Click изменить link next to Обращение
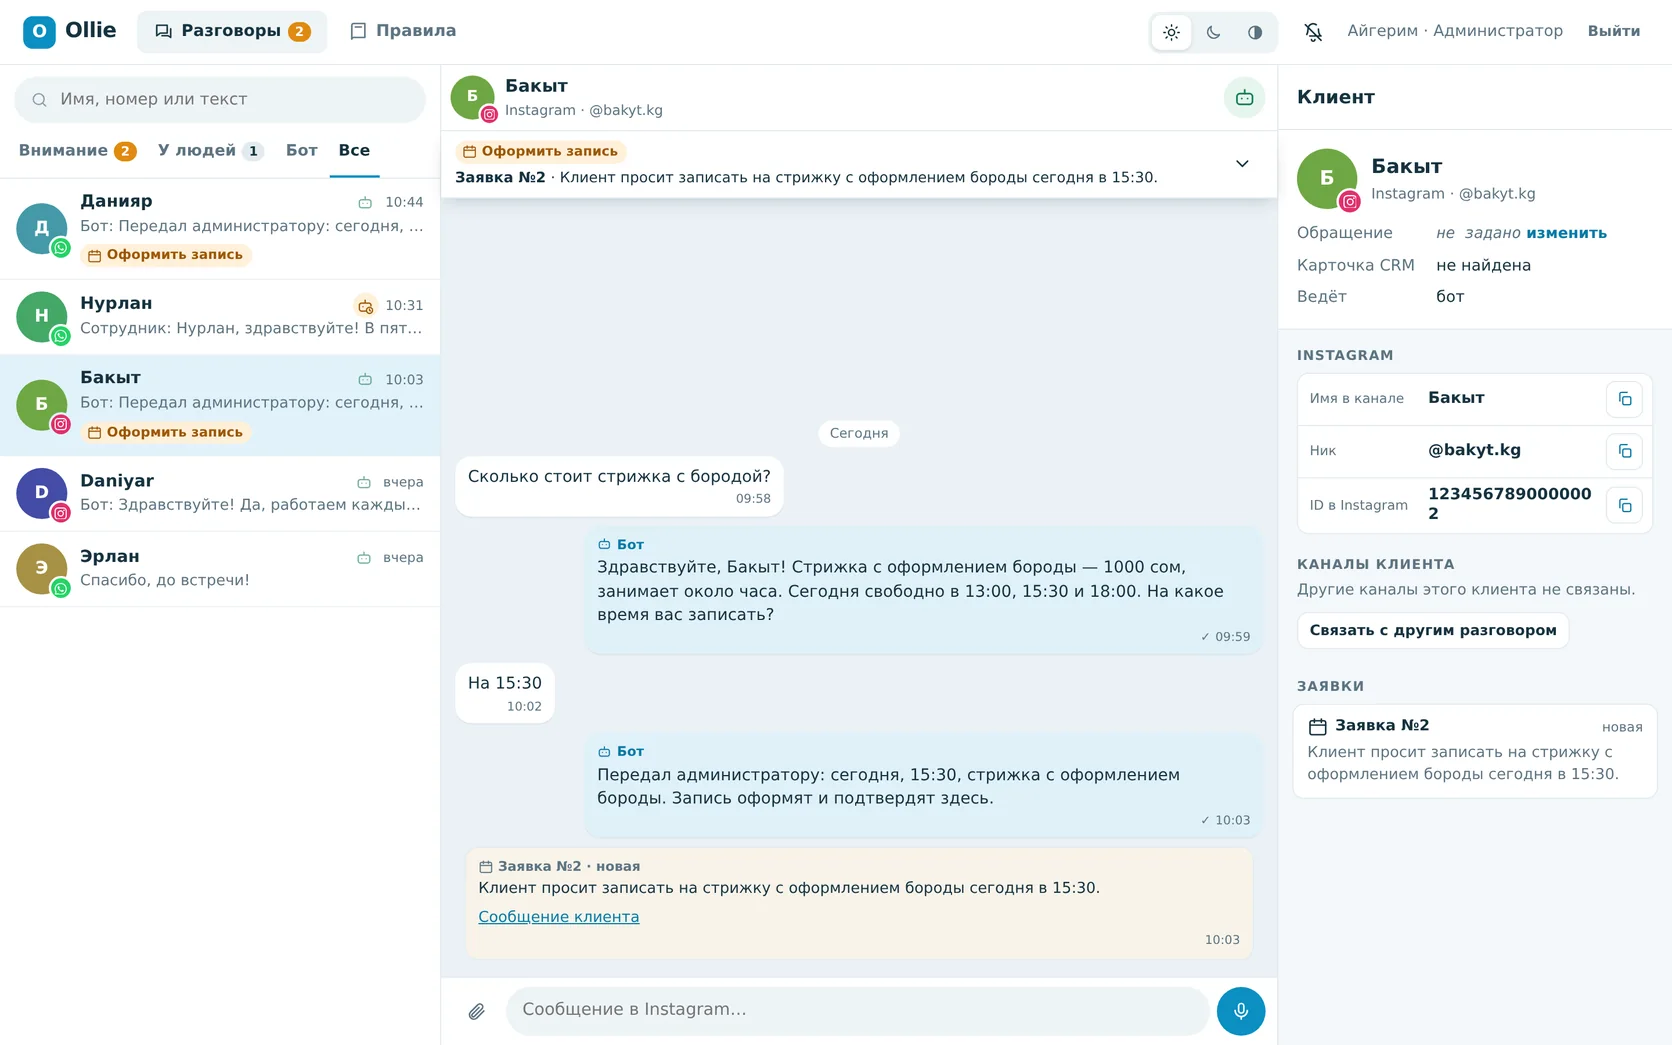 coord(1567,233)
